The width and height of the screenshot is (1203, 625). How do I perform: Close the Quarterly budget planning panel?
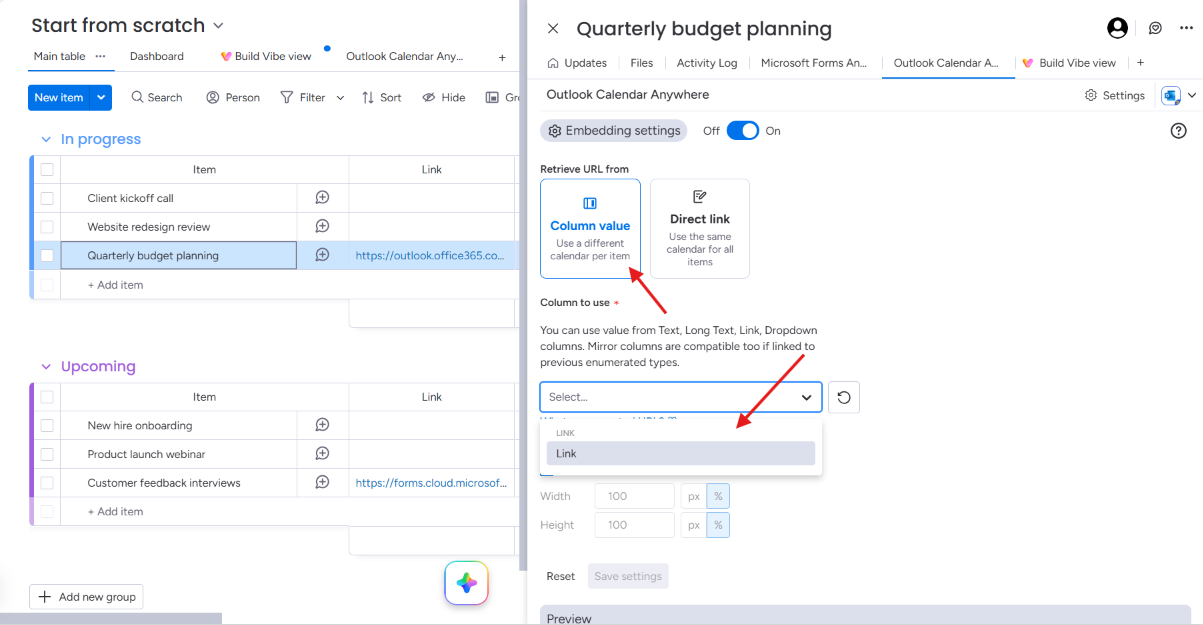pyautogui.click(x=553, y=29)
